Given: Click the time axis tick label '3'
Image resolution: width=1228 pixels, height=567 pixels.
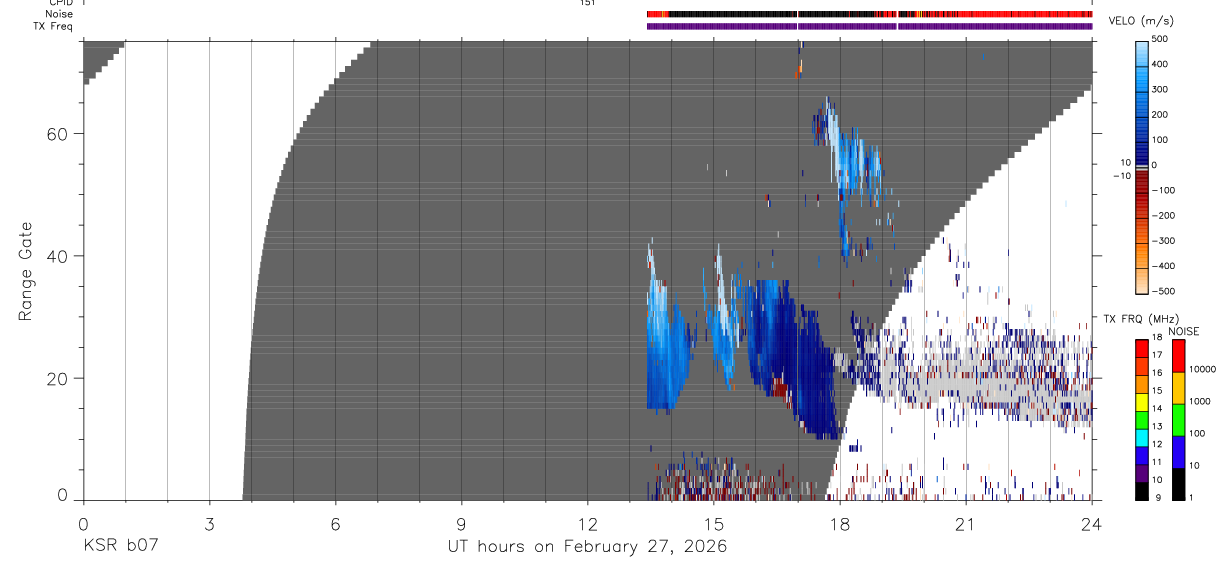Looking at the screenshot, I should (209, 523).
